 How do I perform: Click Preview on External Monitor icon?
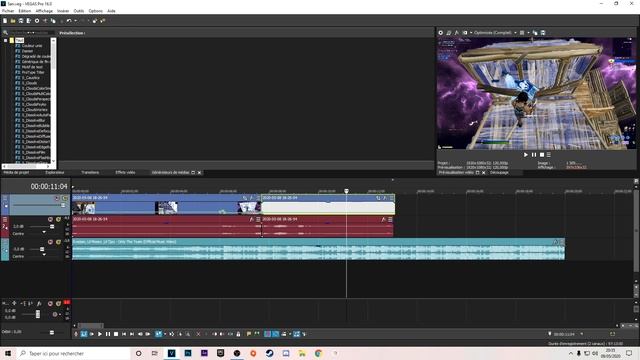click(x=449, y=33)
